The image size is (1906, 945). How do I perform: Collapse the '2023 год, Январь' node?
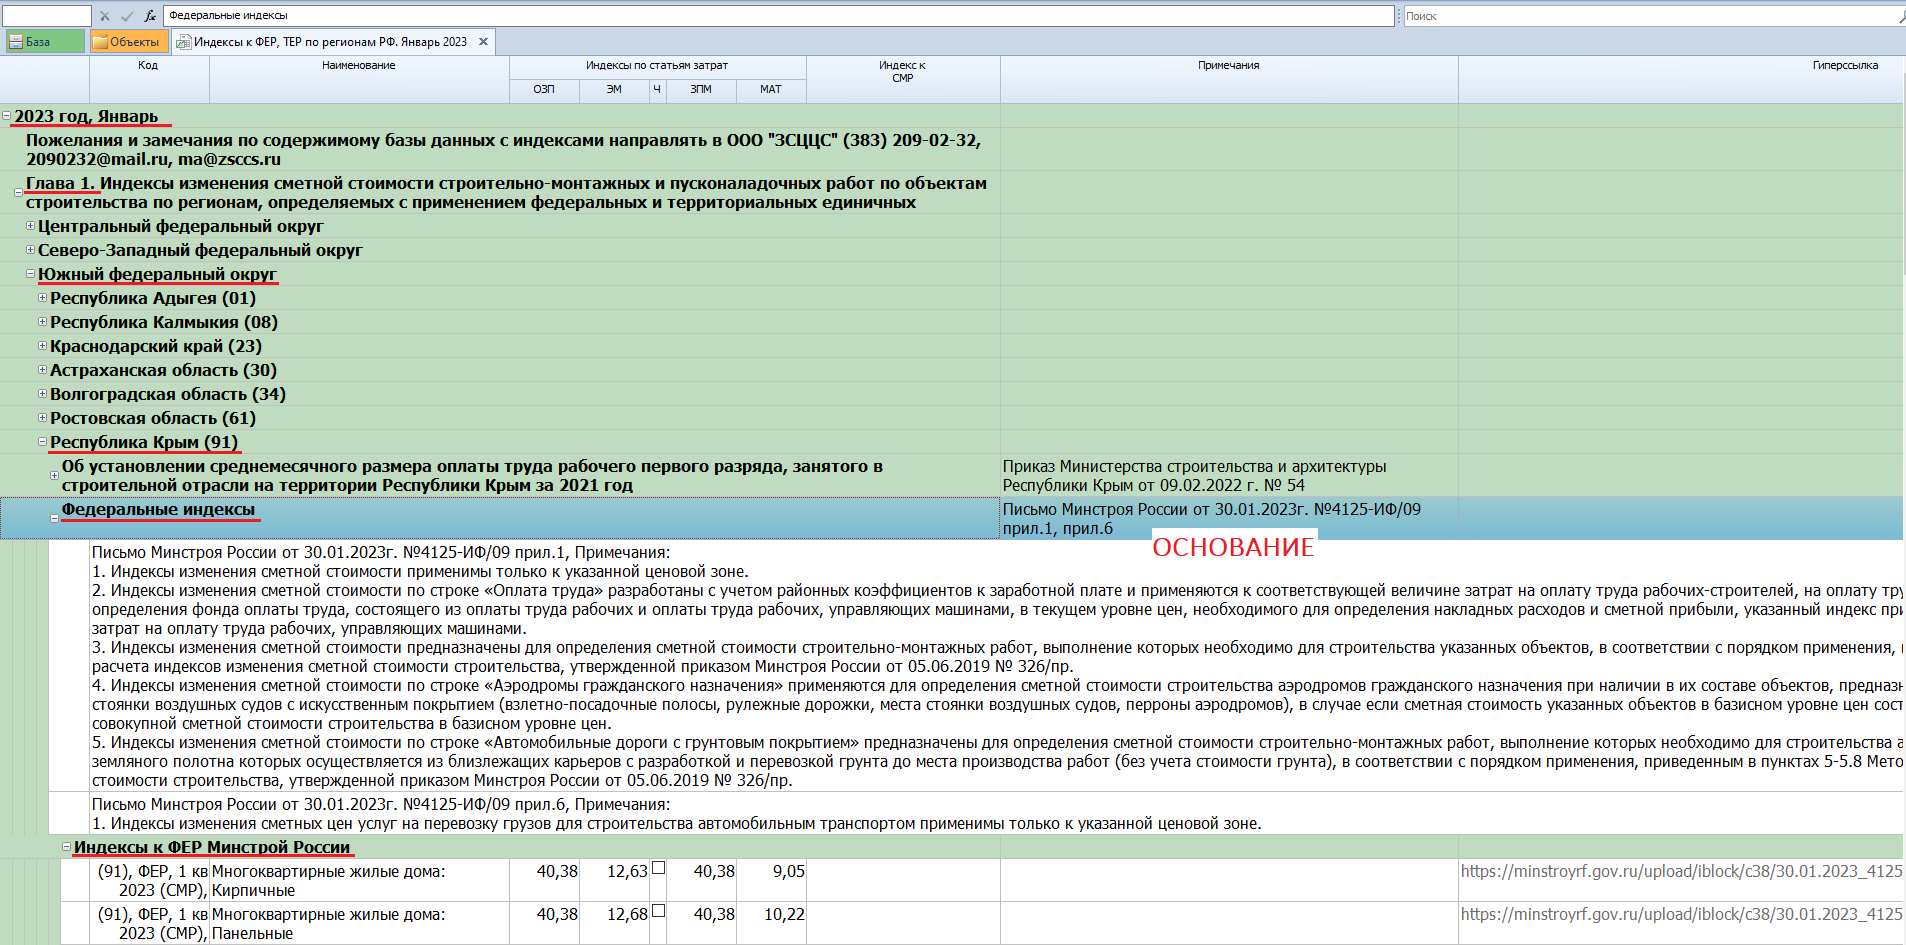coord(6,116)
